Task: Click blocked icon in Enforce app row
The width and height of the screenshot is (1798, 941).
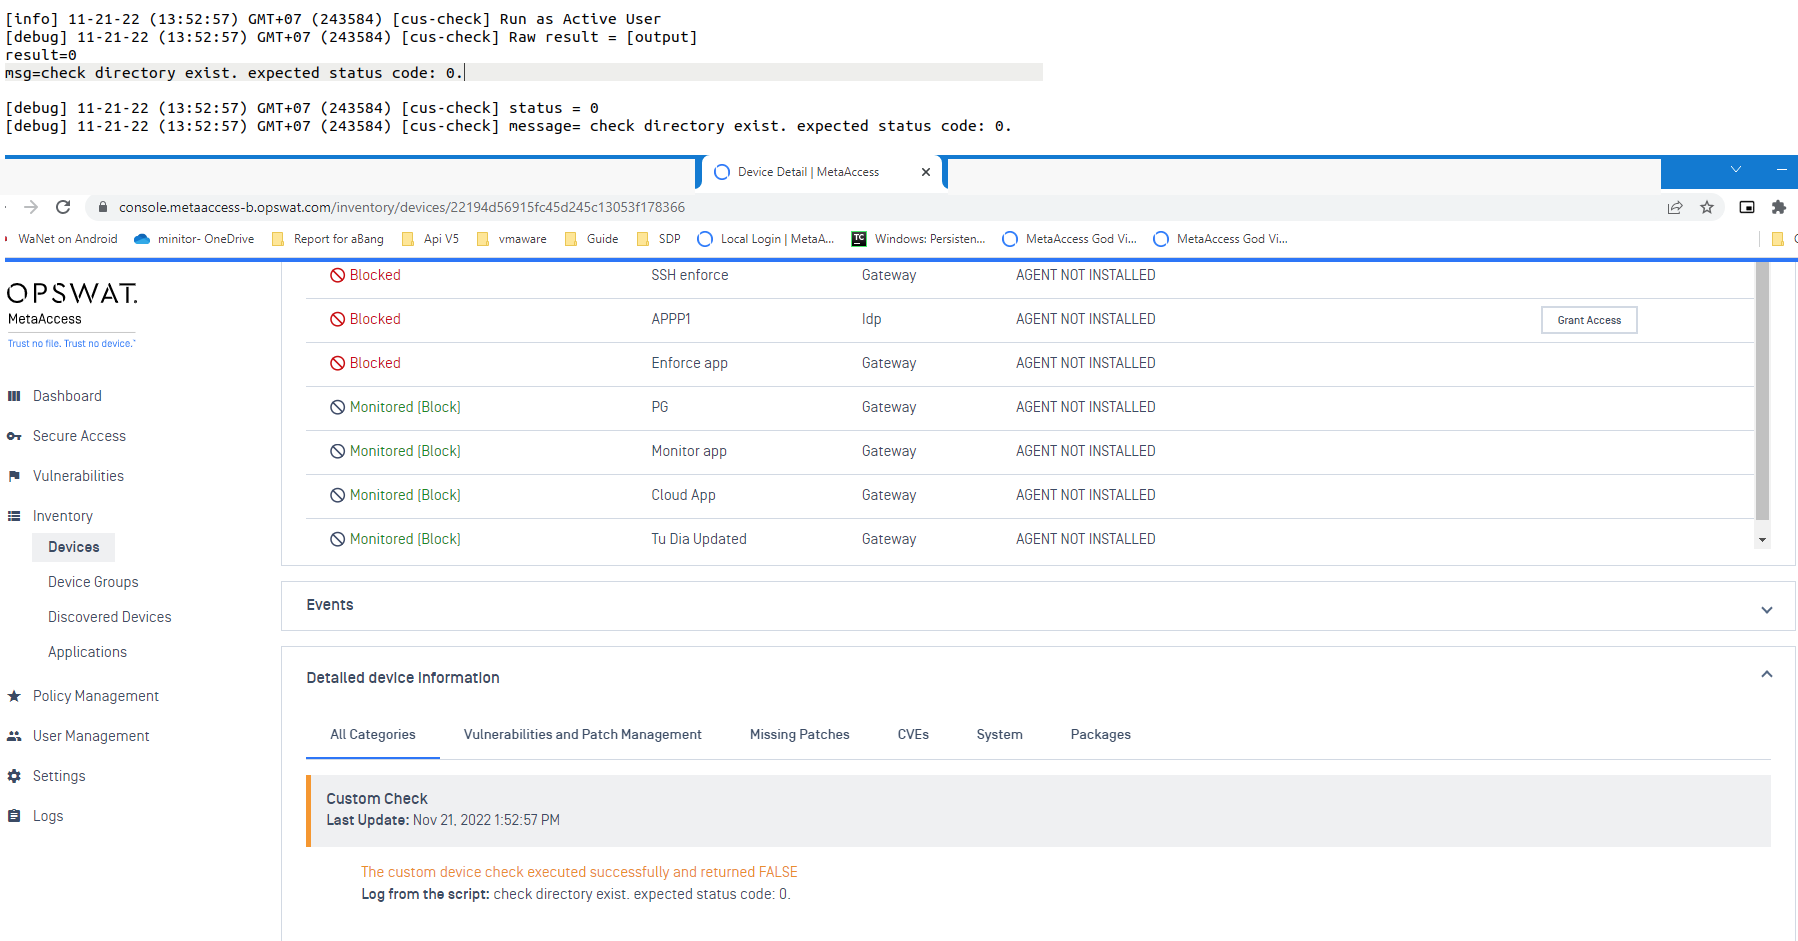Action: (x=338, y=363)
